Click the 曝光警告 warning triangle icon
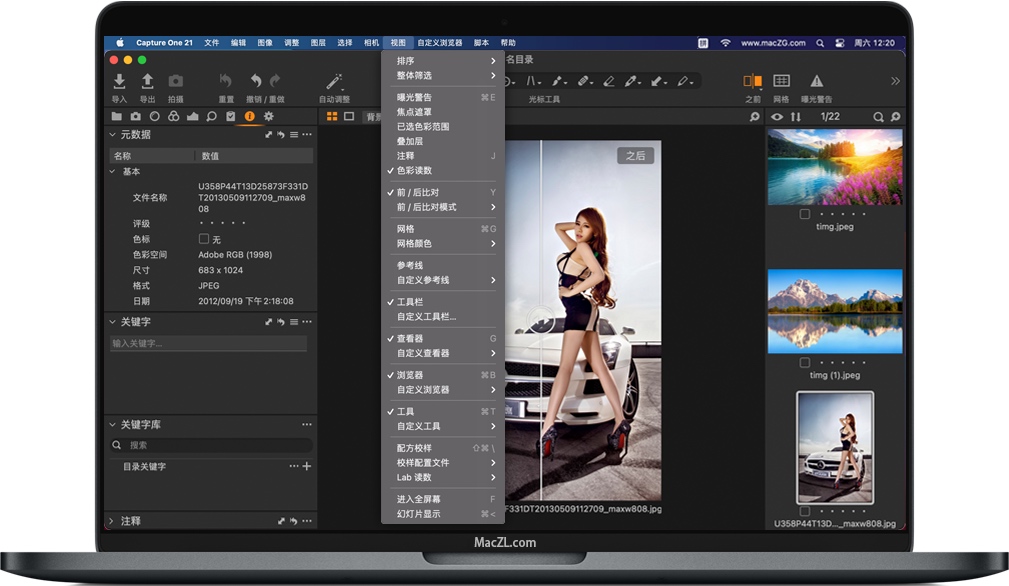 pyautogui.click(x=816, y=82)
